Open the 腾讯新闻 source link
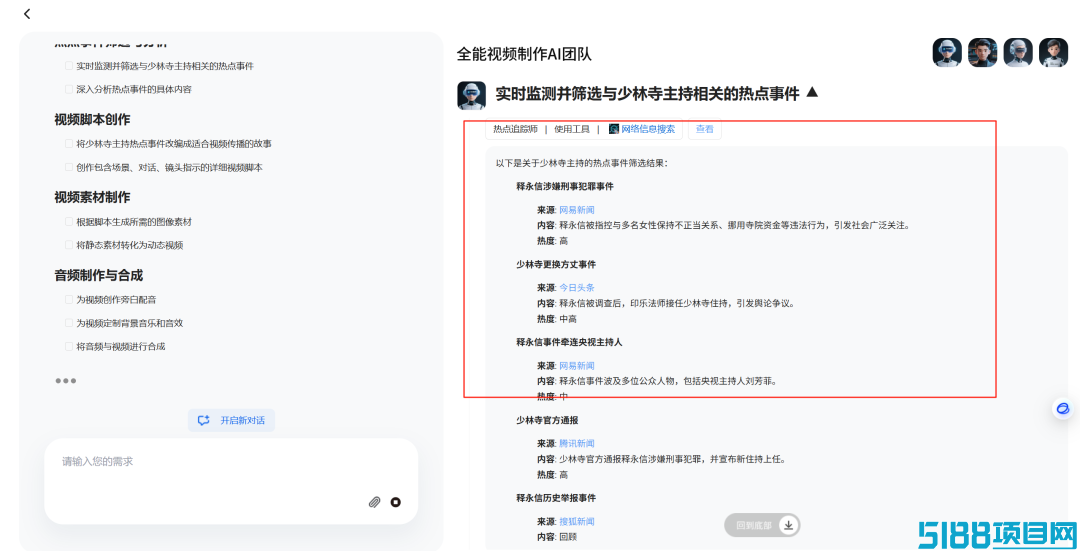Image resolution: width=1080 pixels, height=551 pixels. click(577, 444)
